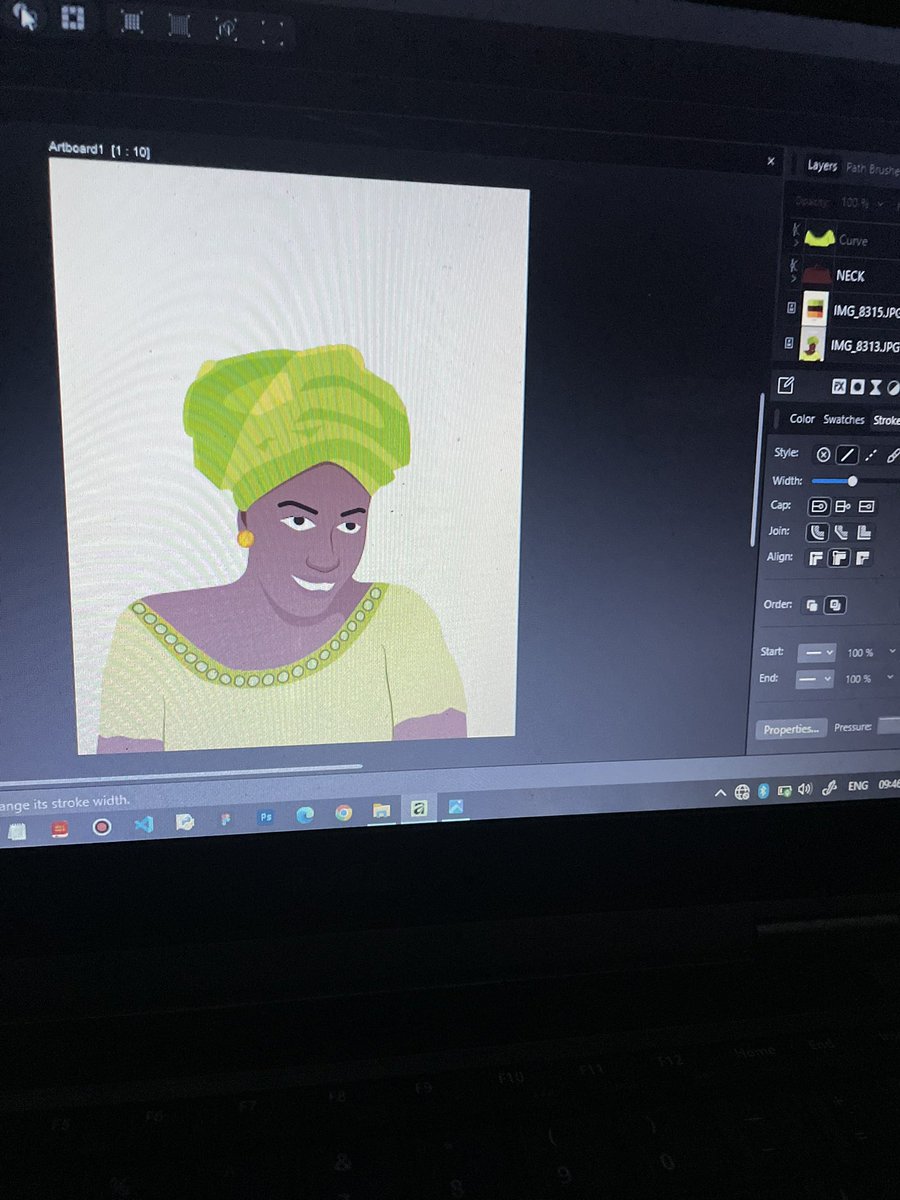Image resolution: width=900 pixels, height=1200 pixels.
Task: Open Layer Effects with the fx icon
Action: [839, 387]
